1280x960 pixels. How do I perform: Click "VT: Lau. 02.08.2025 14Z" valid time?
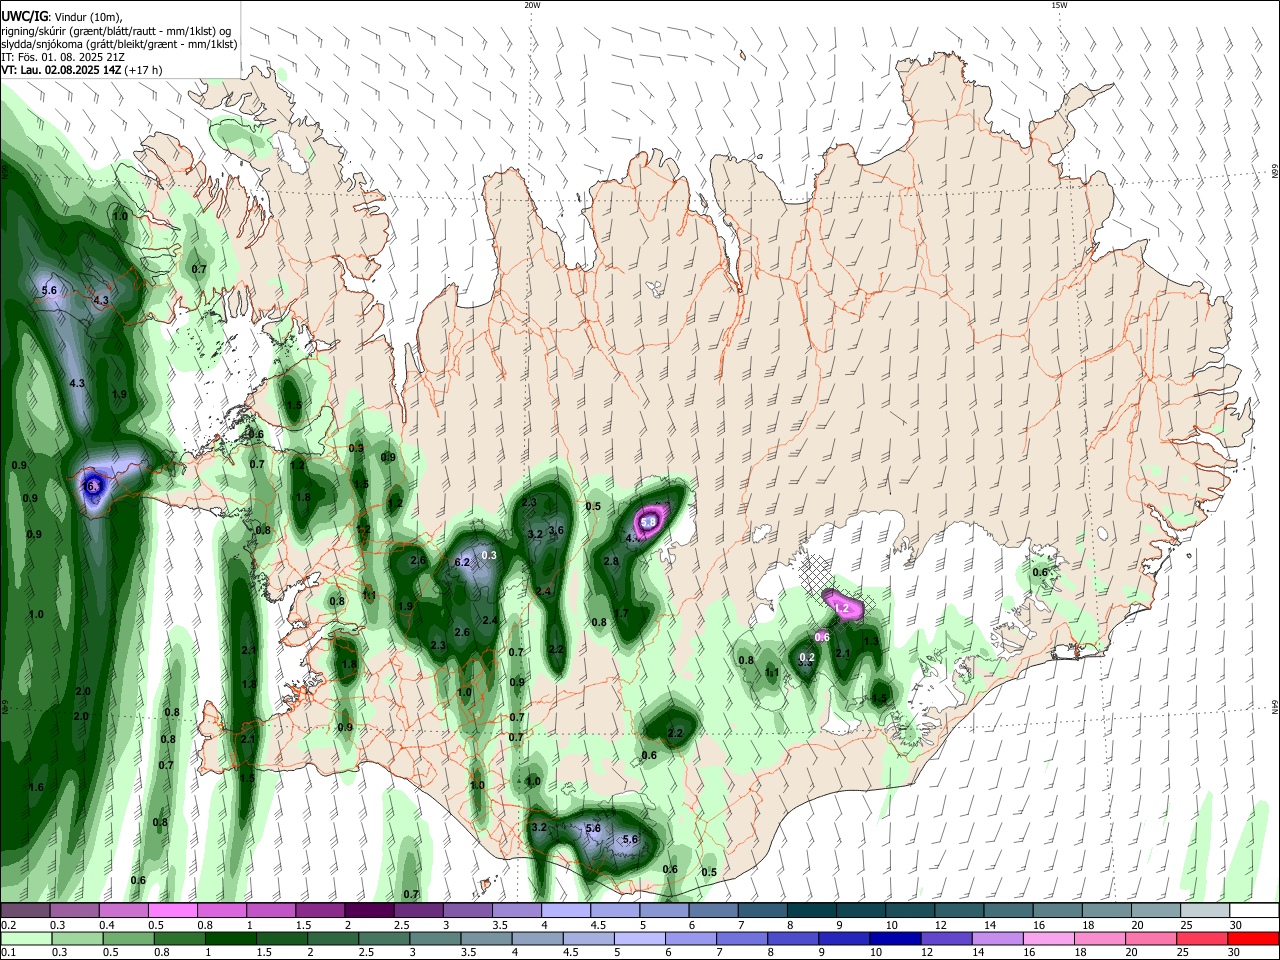tap(61, 71)
